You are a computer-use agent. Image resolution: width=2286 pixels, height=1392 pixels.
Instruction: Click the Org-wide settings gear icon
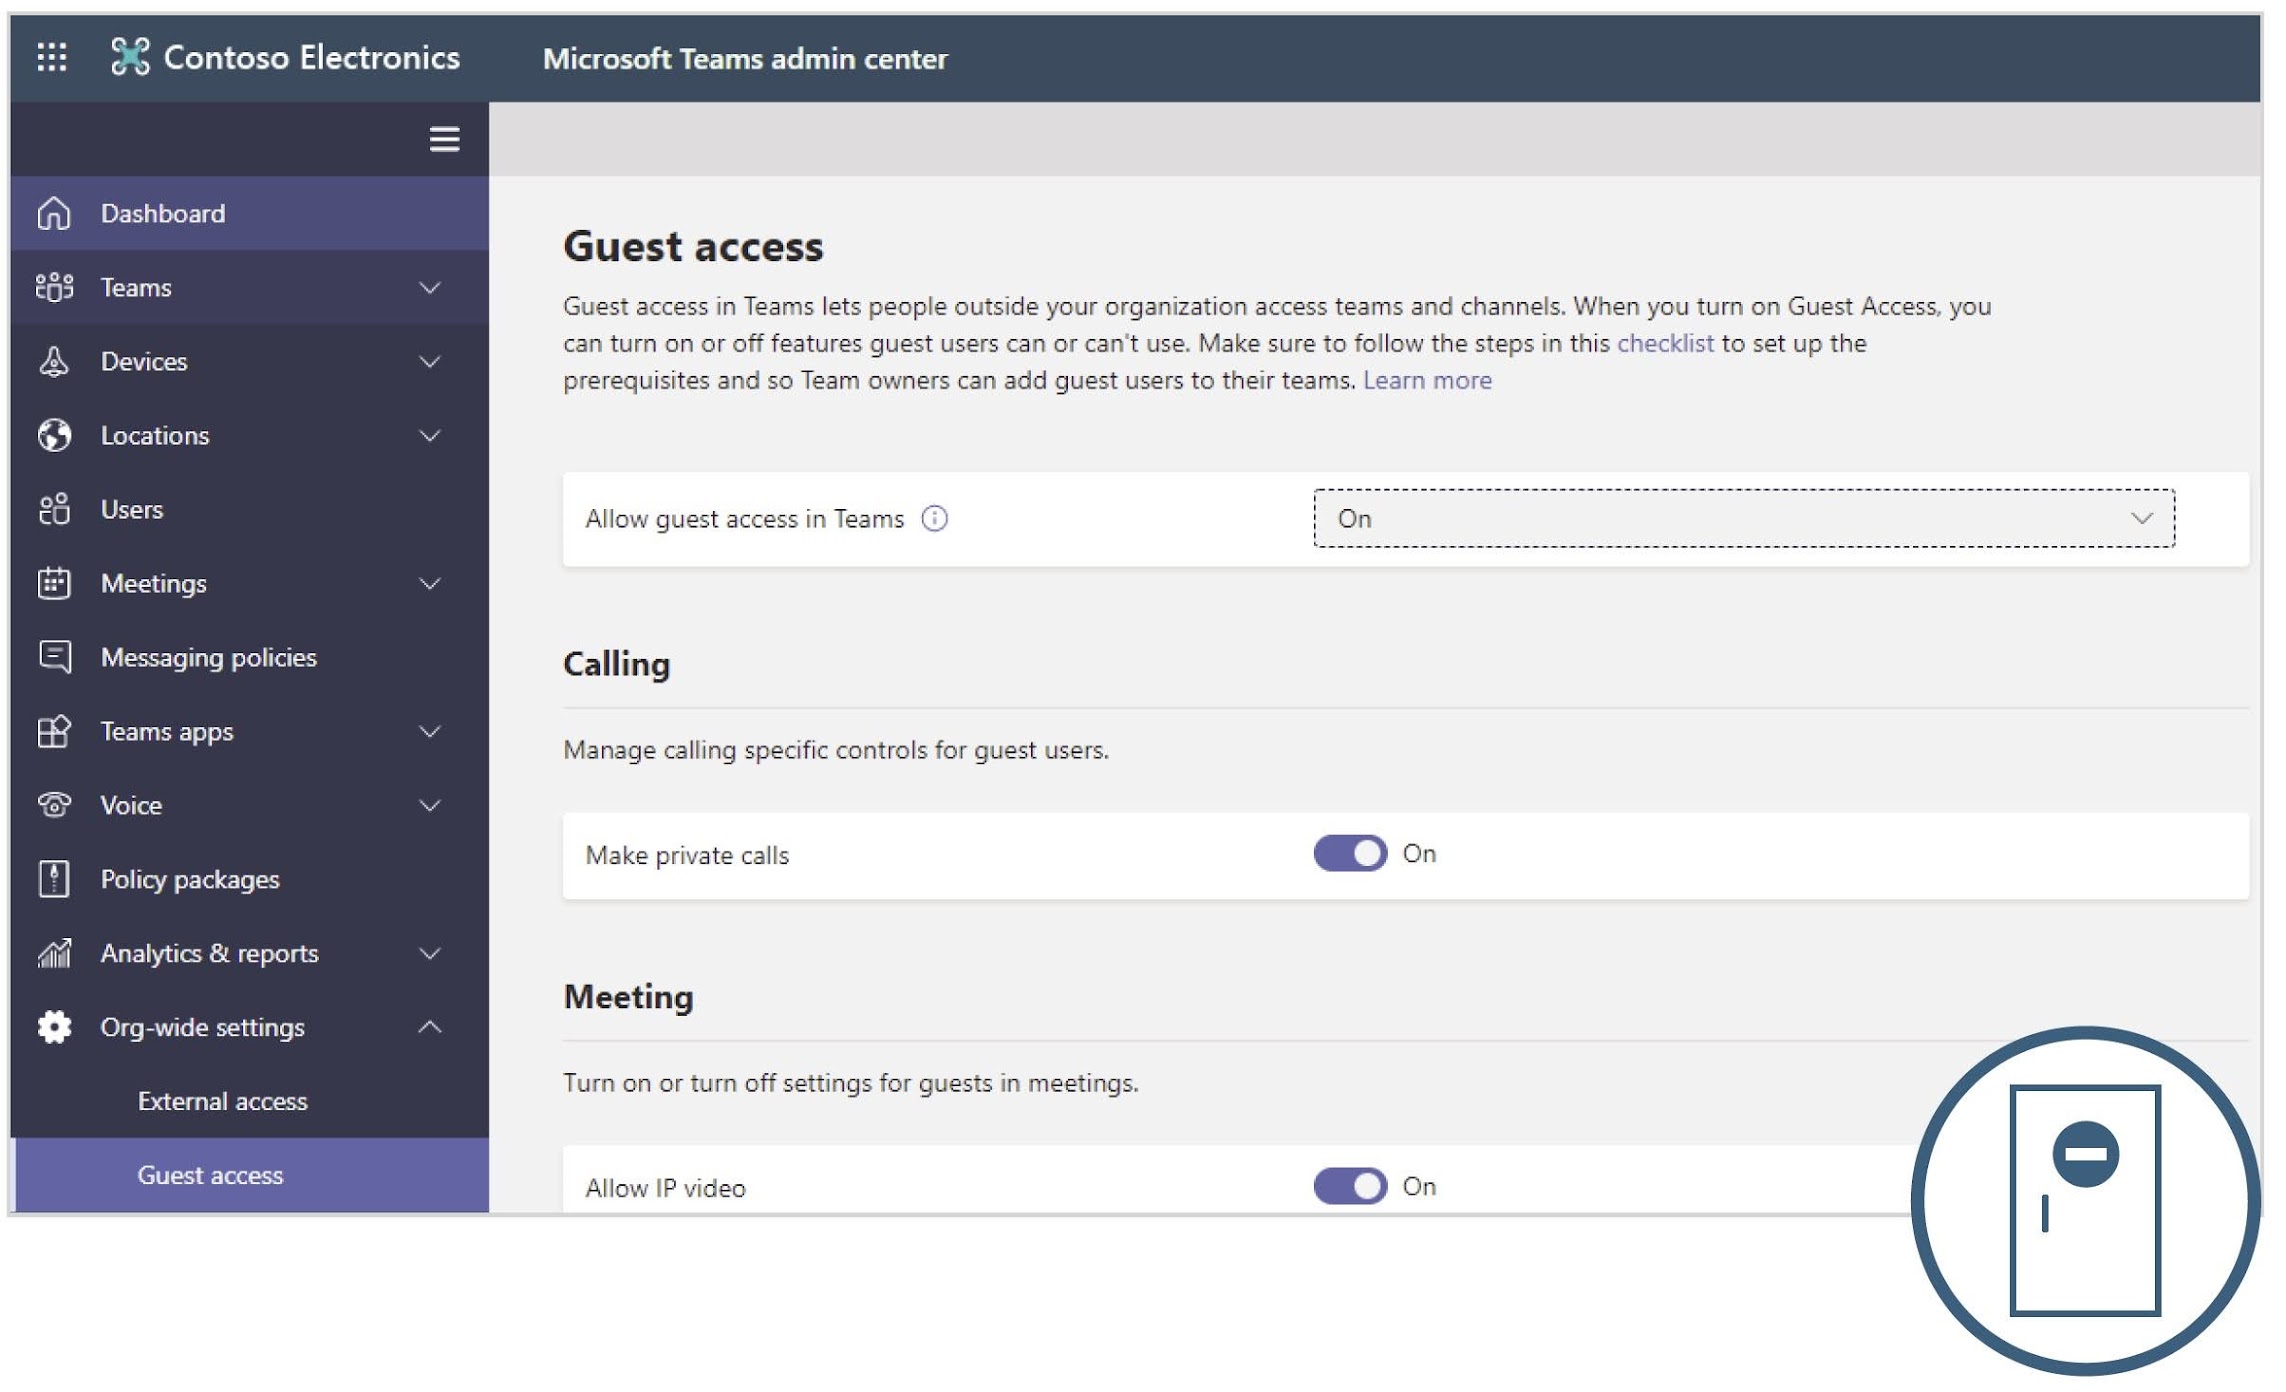54,1027
